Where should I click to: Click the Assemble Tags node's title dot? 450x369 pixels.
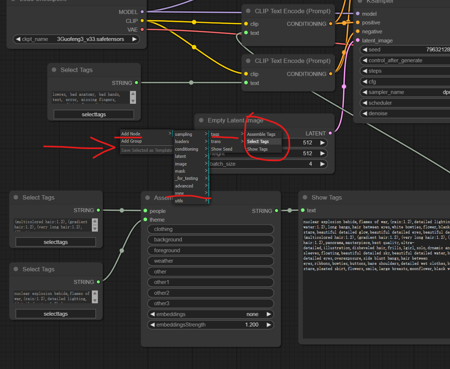coord(147,198)
